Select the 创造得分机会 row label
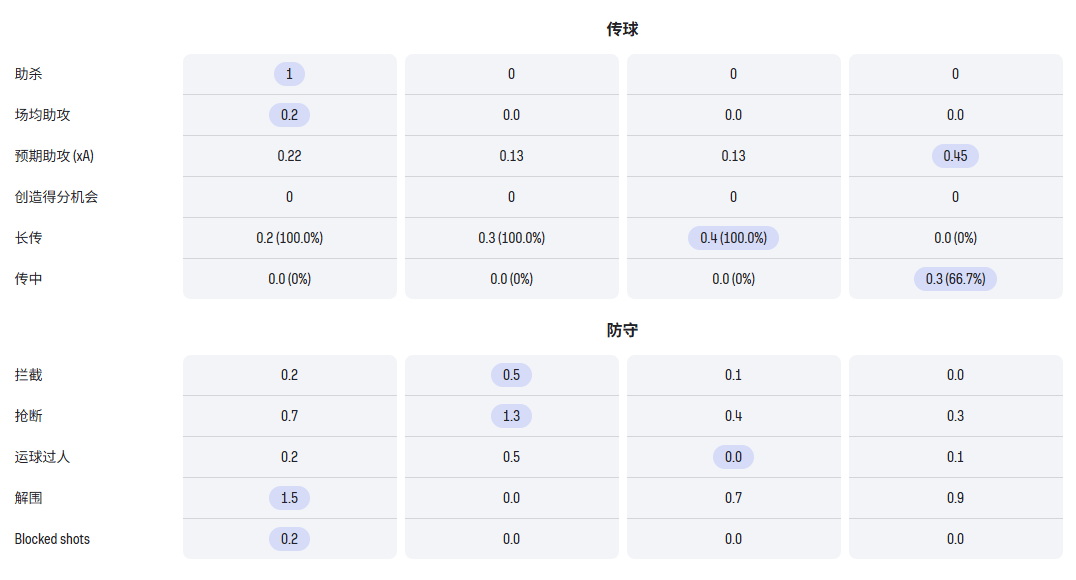This screenshot has height=580, width=1076. (x=56, y=197)
